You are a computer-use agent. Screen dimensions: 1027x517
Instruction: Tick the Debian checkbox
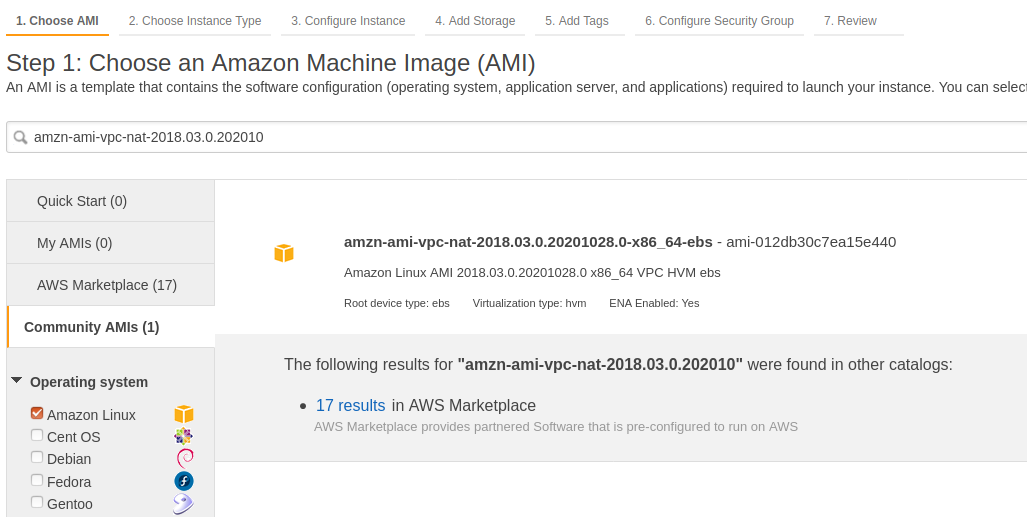point(37,457)
